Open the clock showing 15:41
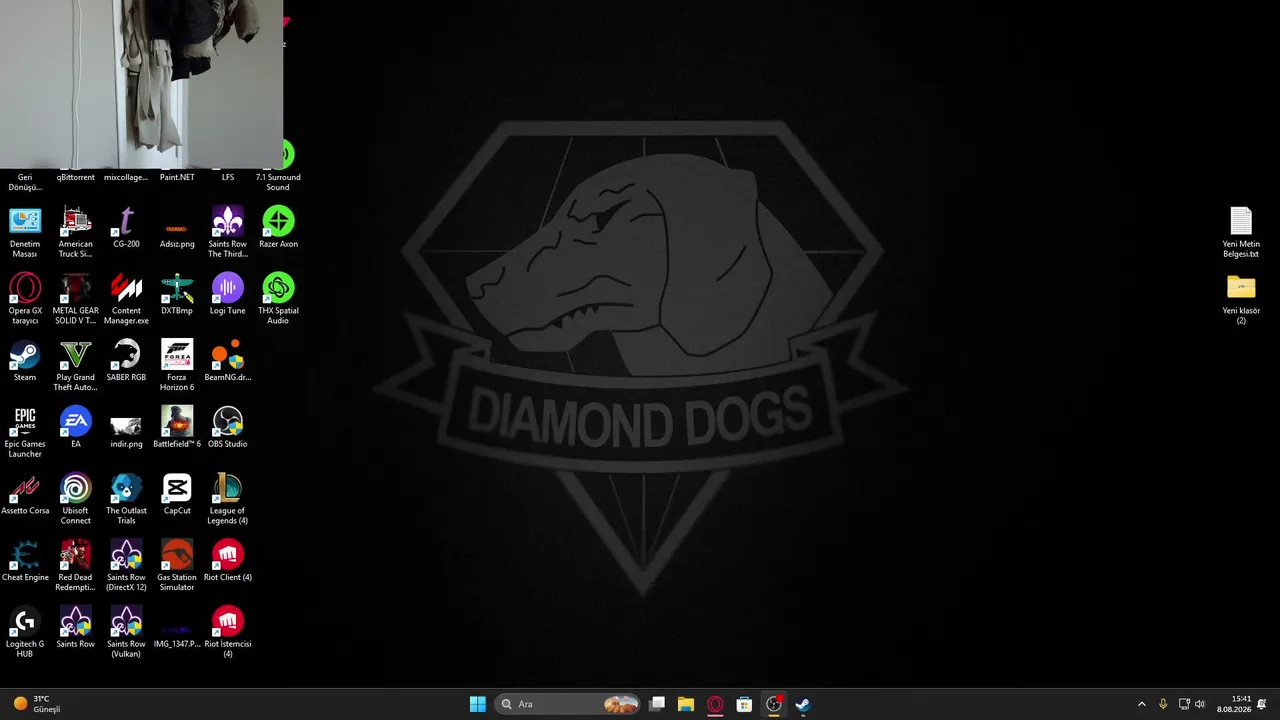The image size is (1280, 720). click(x=1234, y=704)
